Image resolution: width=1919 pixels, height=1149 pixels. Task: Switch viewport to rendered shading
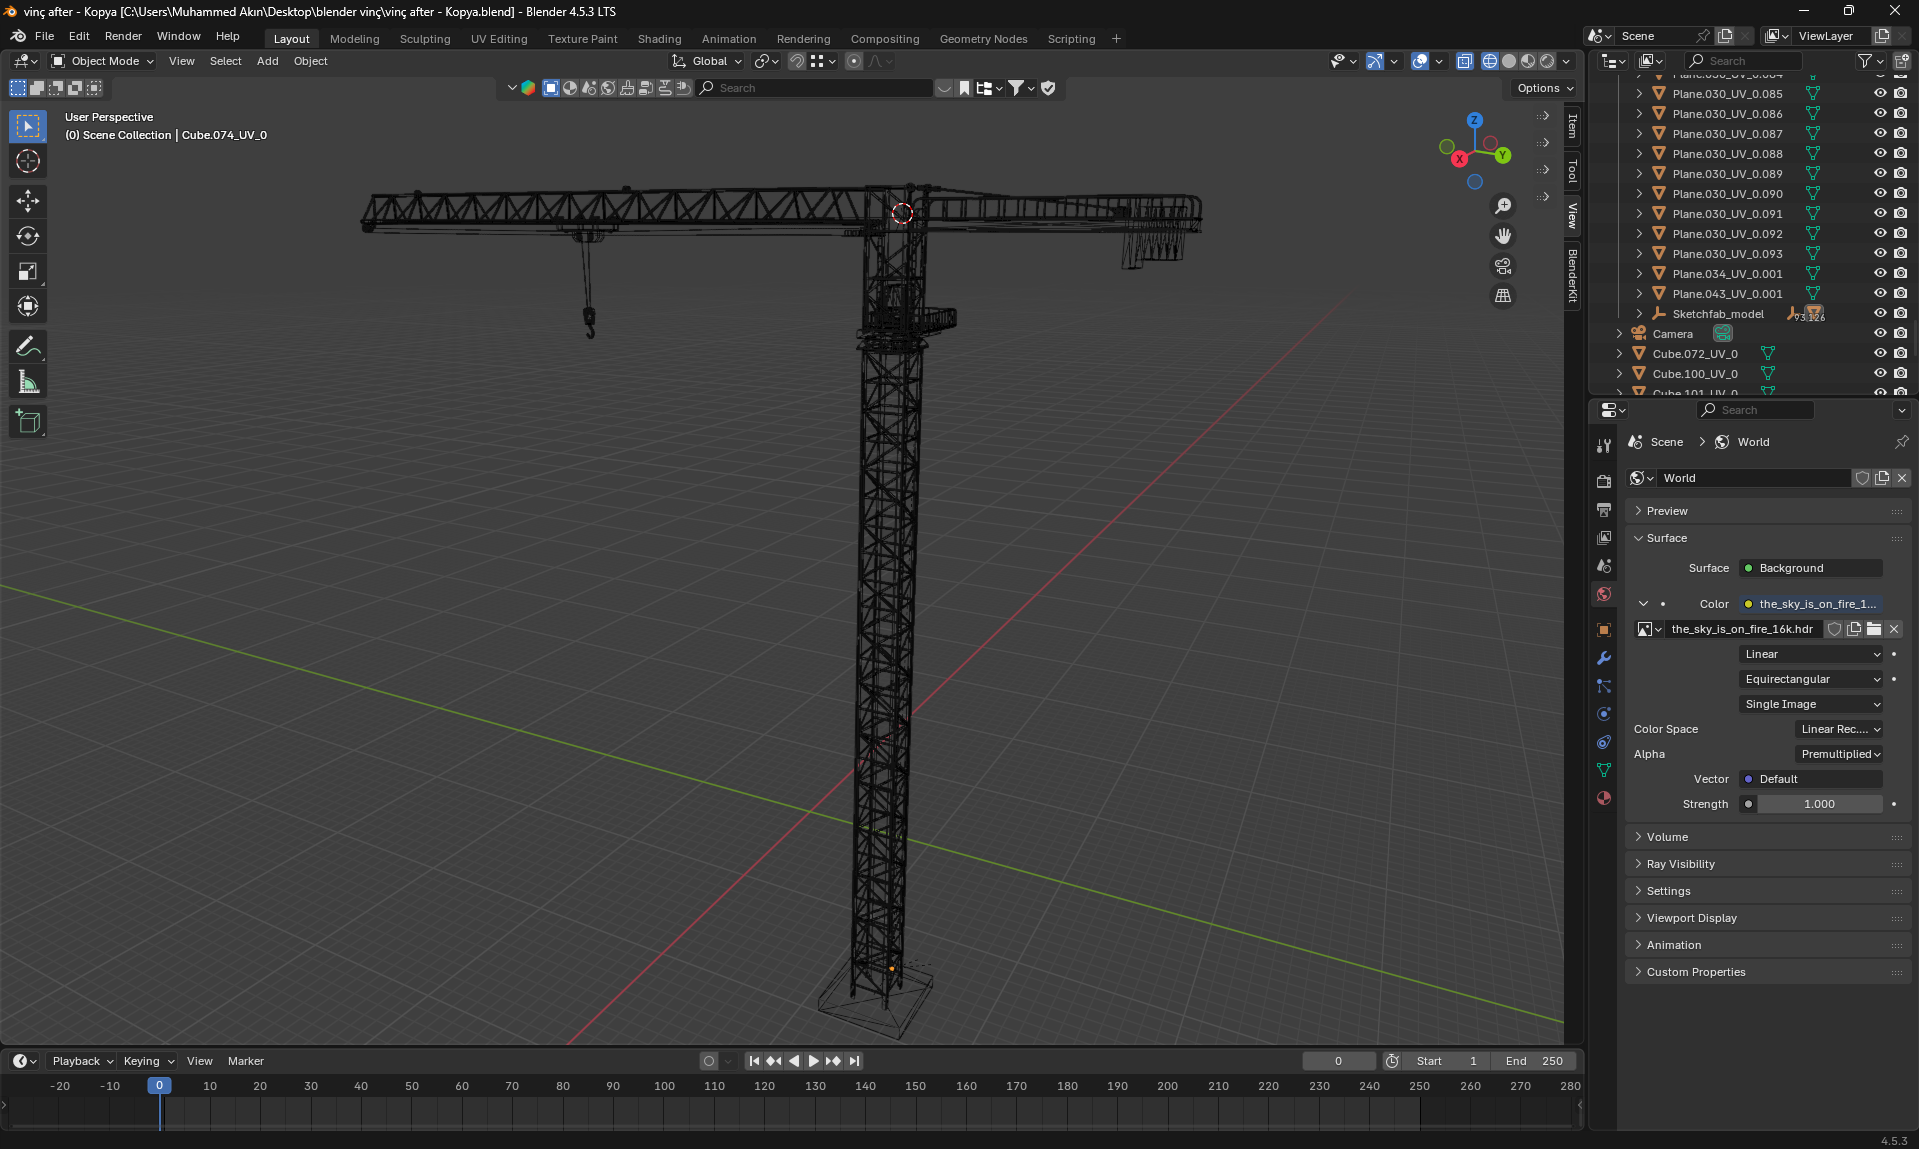pyautogui.click(x=1547, y=61)
